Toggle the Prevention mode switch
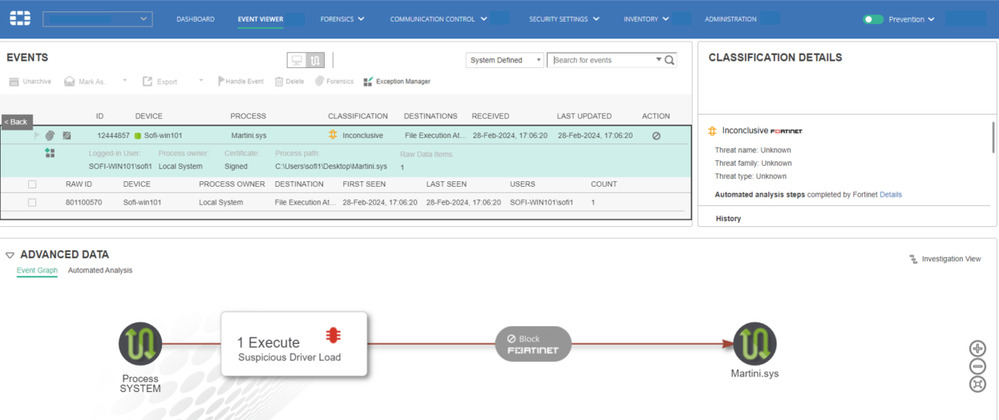The image size is (999, 420). [873, 19]
